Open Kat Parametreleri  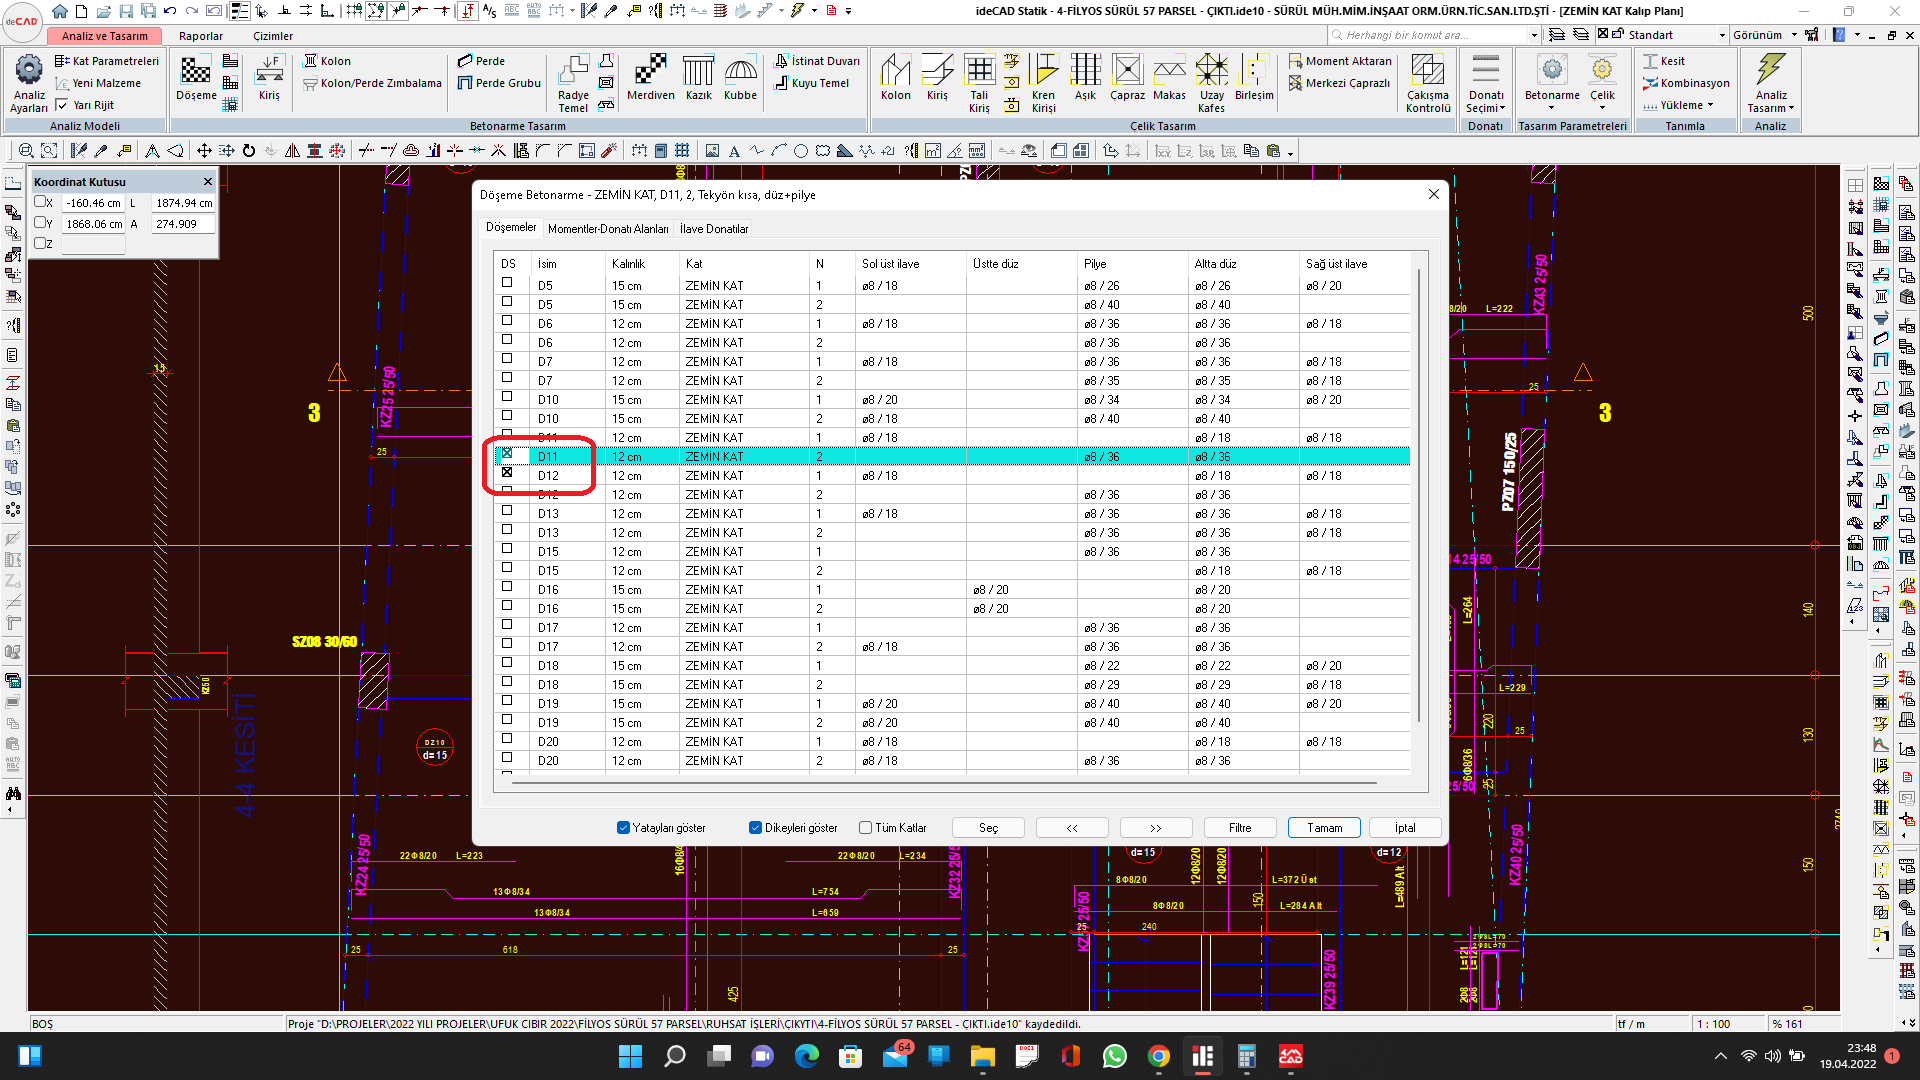[107, 61]
